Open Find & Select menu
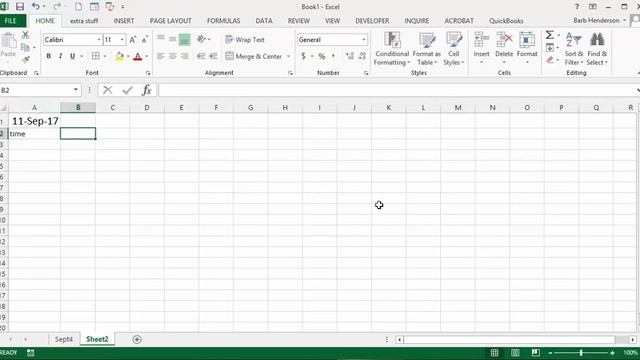 (597, 49)
